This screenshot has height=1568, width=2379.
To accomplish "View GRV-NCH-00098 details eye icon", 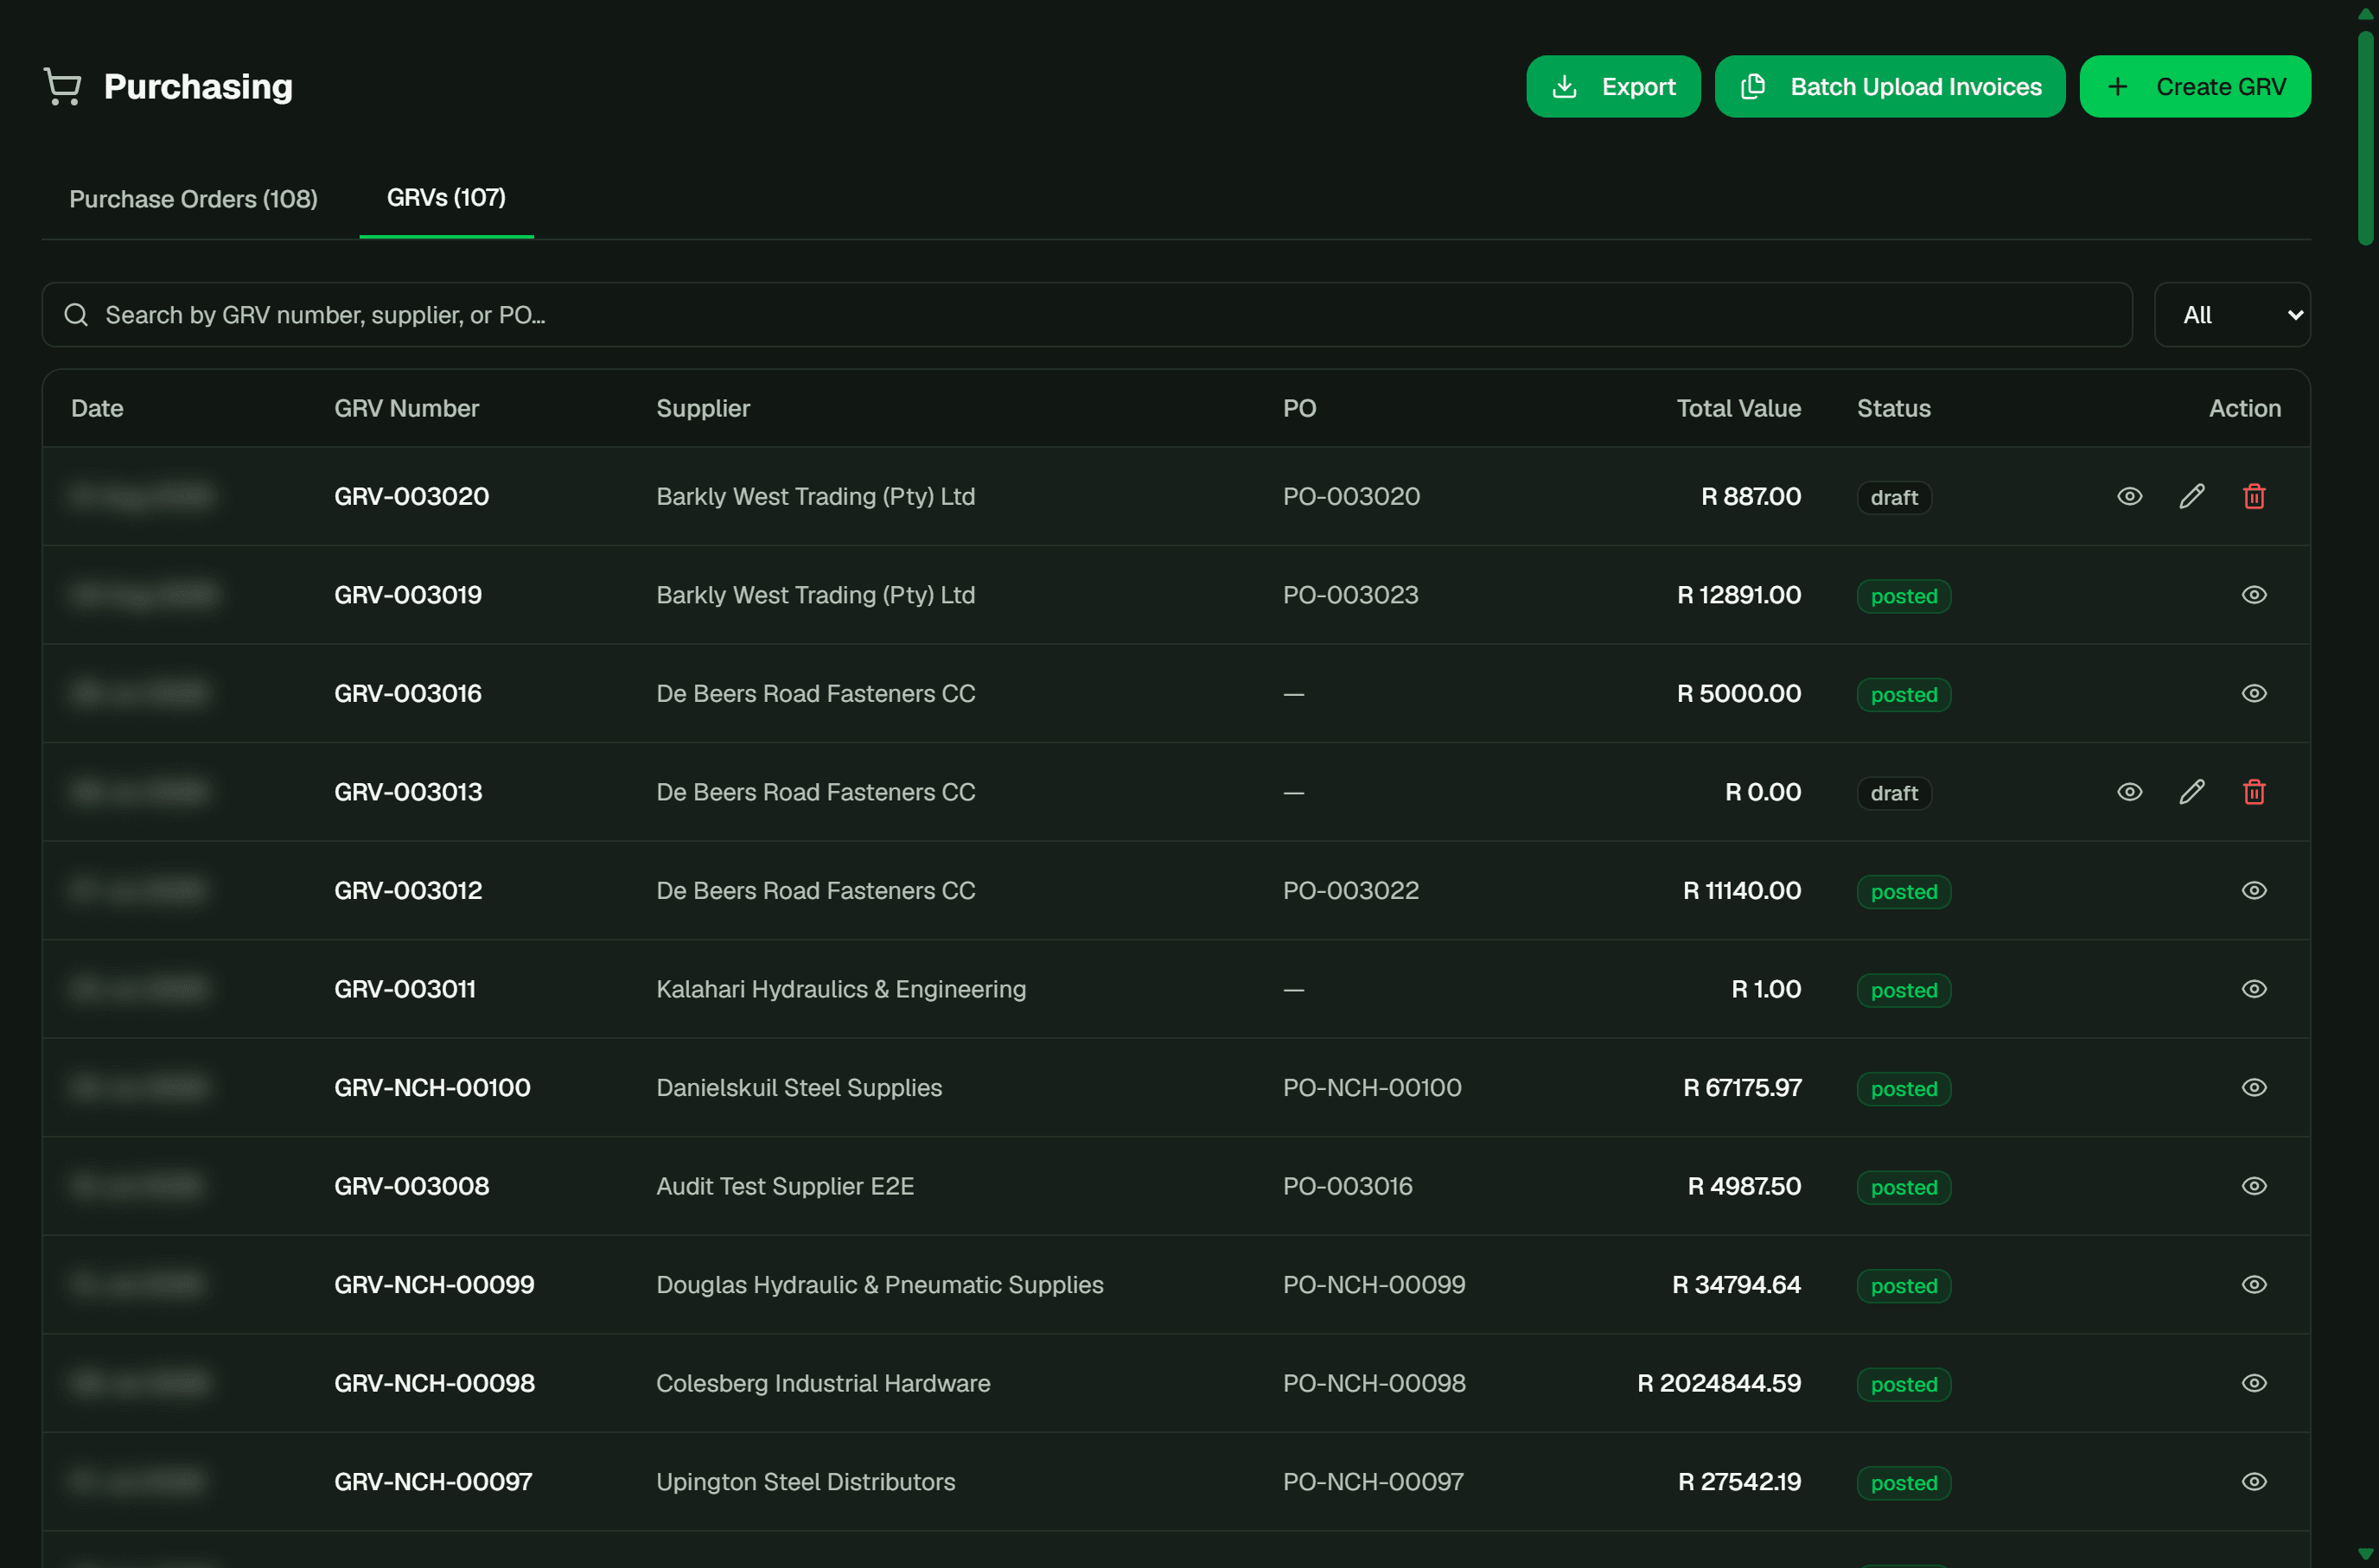I will 2253,1383.
